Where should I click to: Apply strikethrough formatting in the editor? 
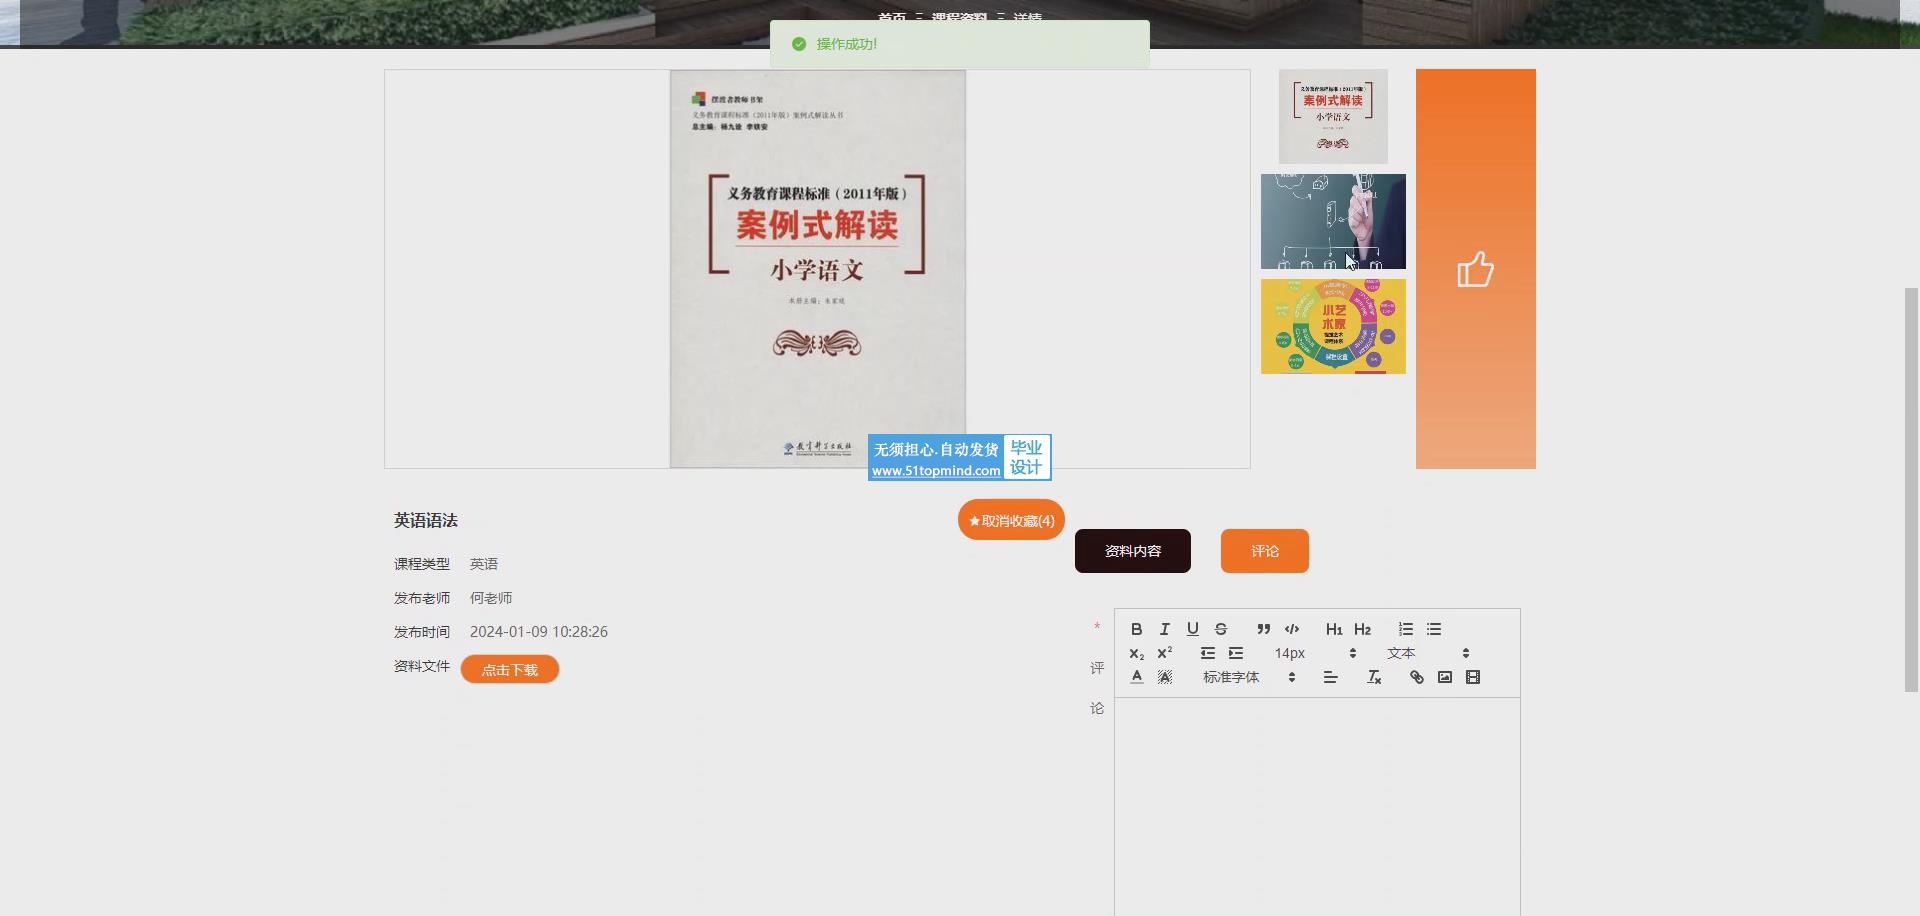(x=1220, y=629)
